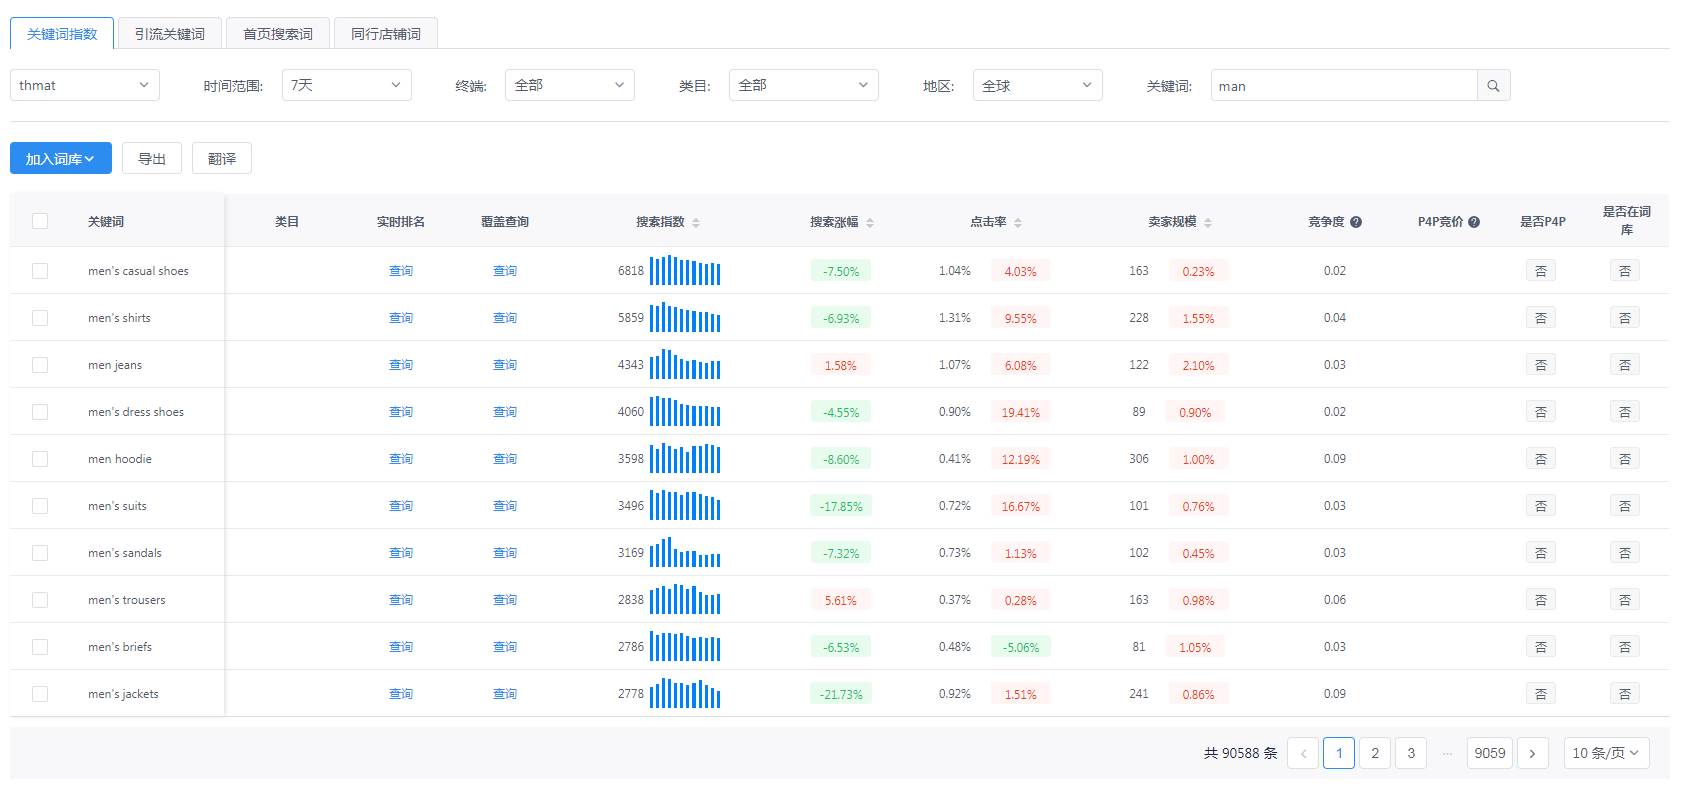The width and height of the screenshot is (1683, 791).
Task: Jump to last page 9059
Action: (1490, 753)
